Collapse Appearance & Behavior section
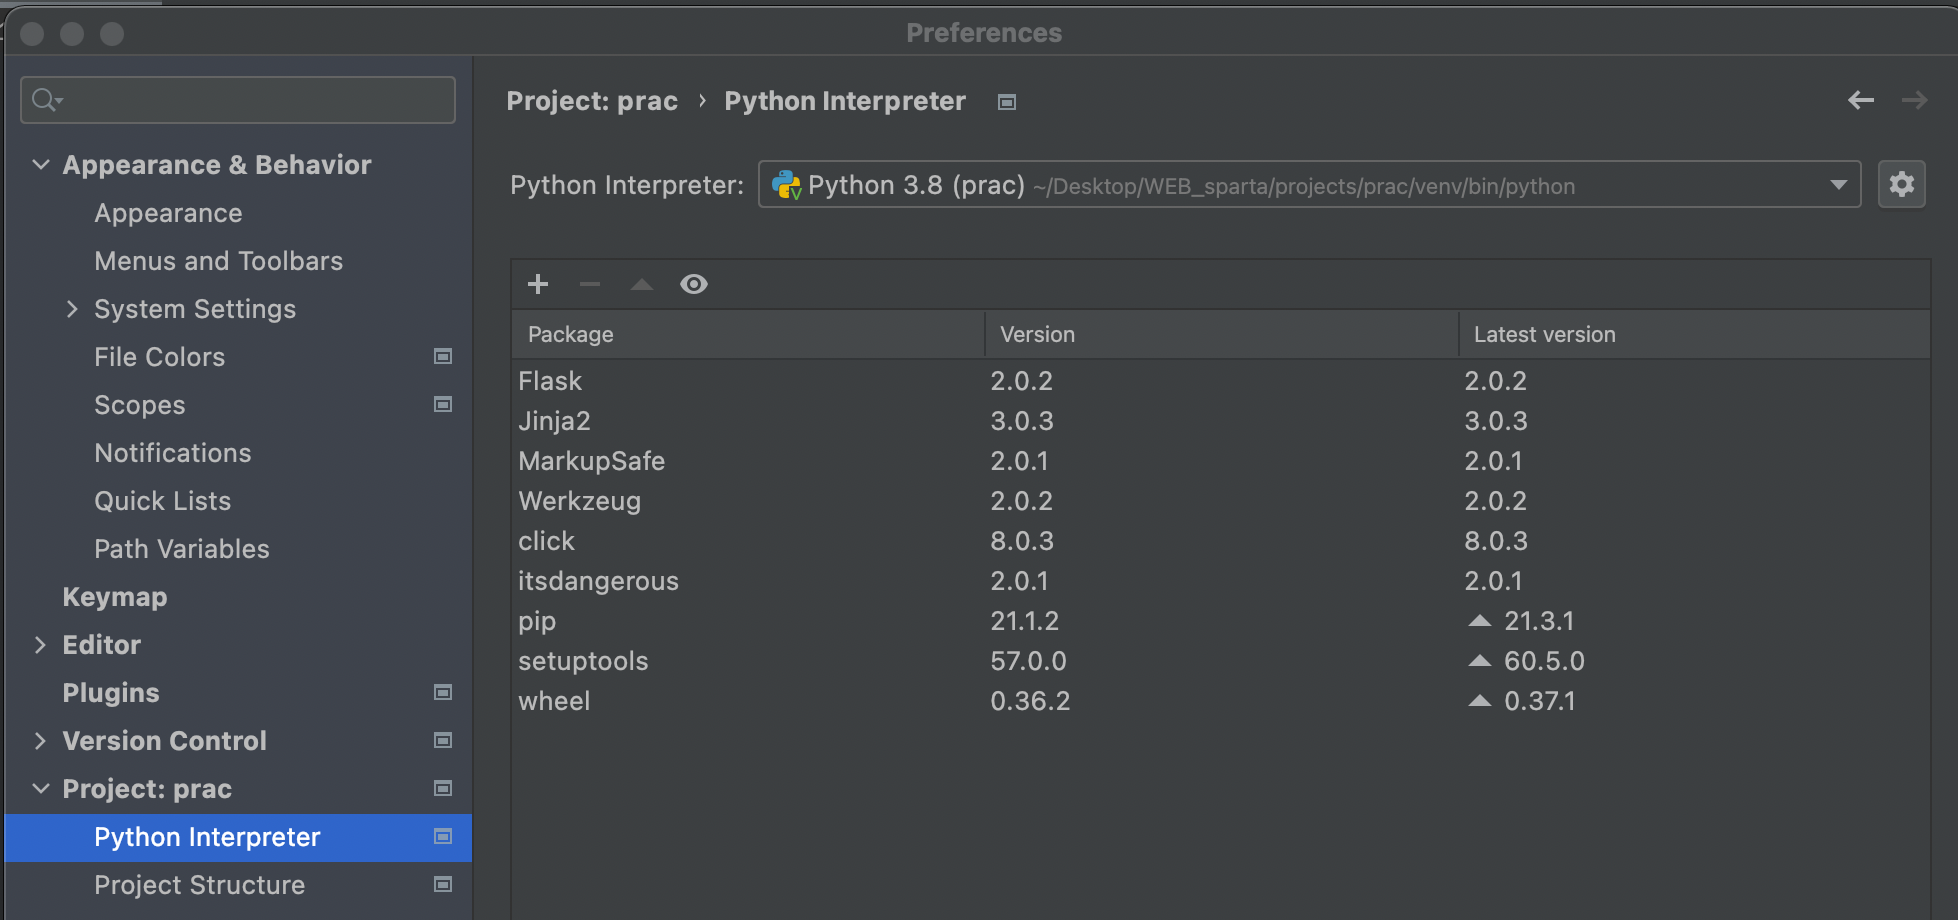The image size is (1958, 920). [x=41, y=164]
